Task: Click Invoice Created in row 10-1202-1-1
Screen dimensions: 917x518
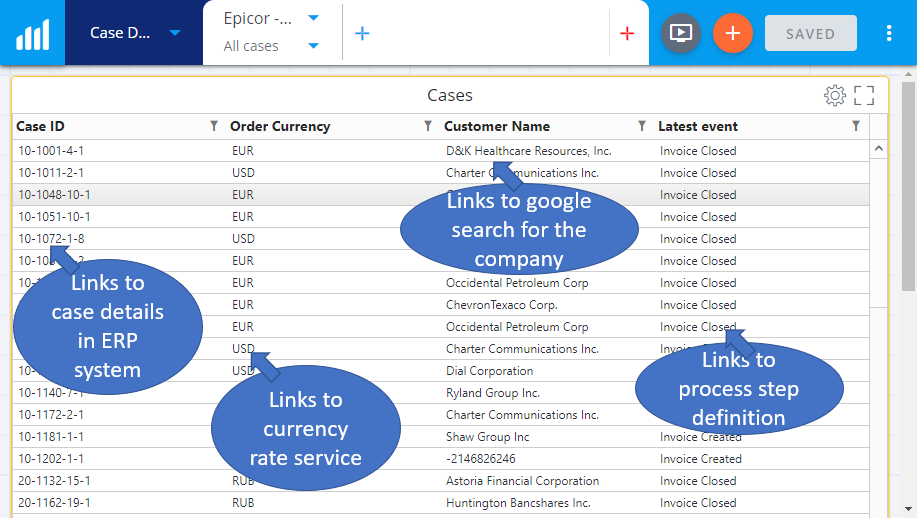Action: coord(701,459)
